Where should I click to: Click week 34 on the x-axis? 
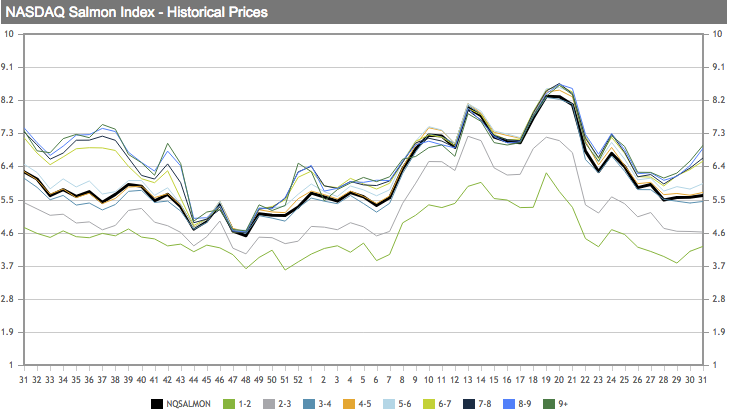point(63,380)
